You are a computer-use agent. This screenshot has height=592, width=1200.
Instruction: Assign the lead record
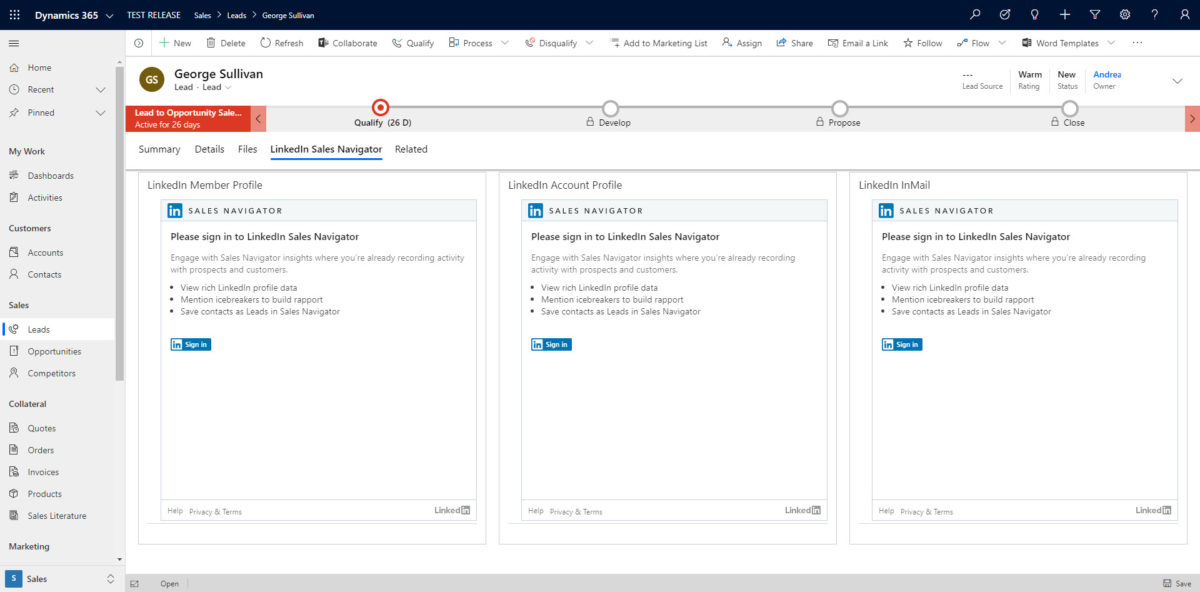click(742, 43)
